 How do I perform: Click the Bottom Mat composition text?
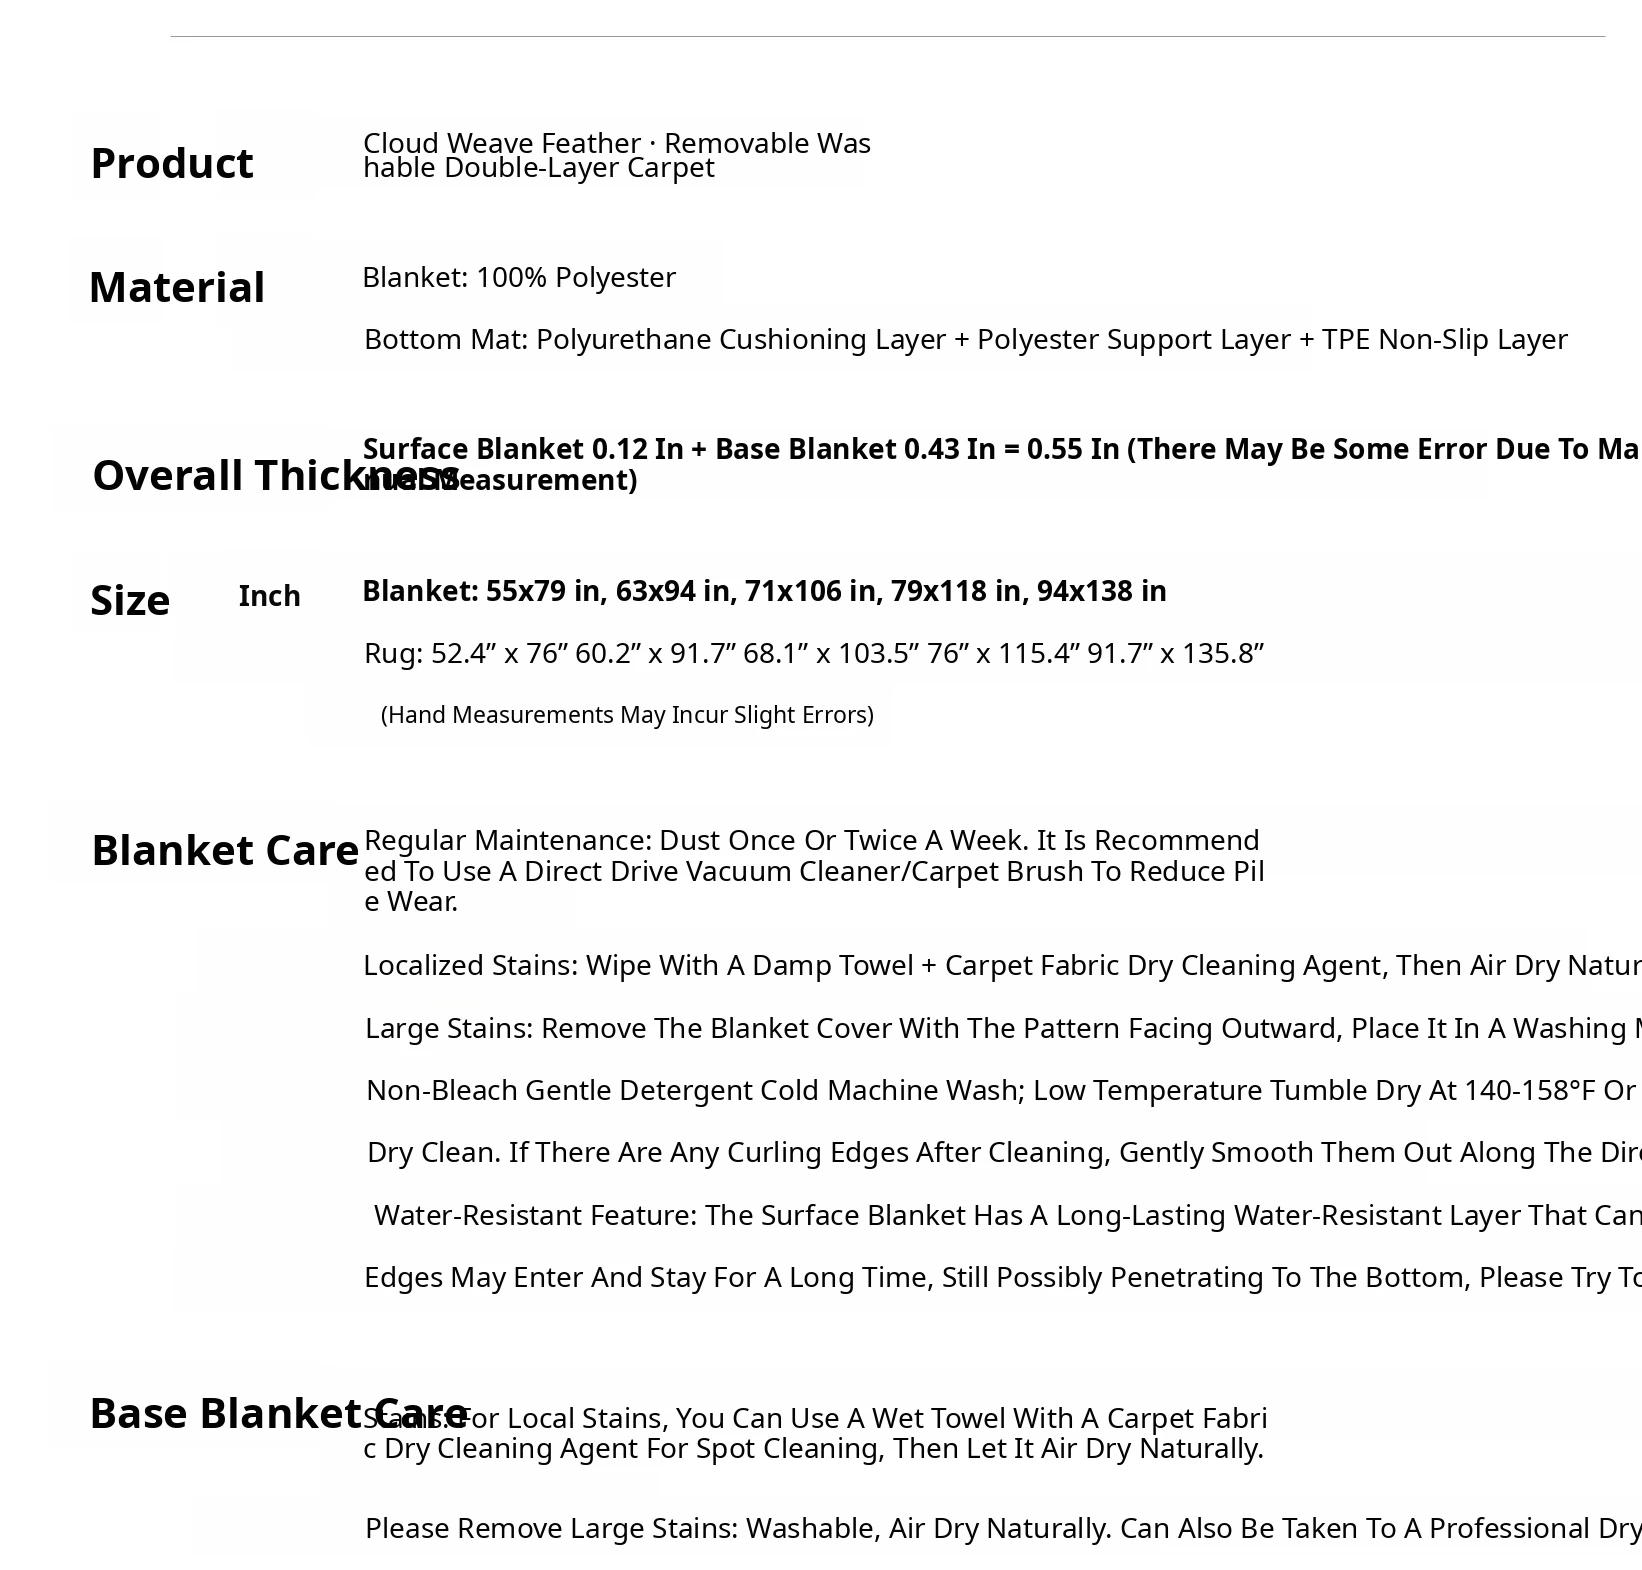(x=965, y=340)
